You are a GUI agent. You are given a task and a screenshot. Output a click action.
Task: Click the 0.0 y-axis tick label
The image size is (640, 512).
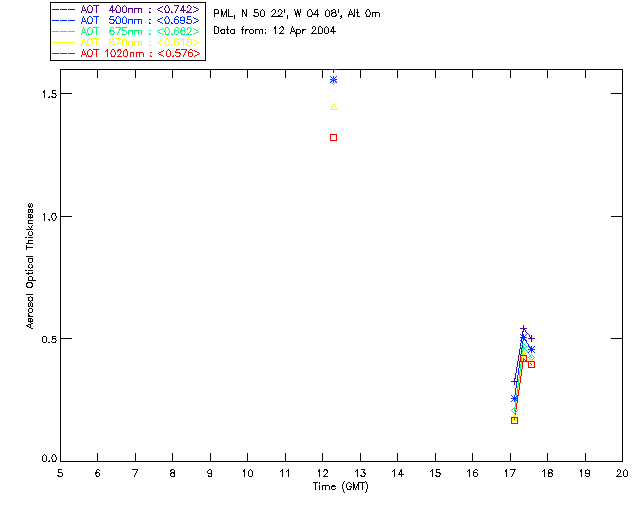coord(49,459)
